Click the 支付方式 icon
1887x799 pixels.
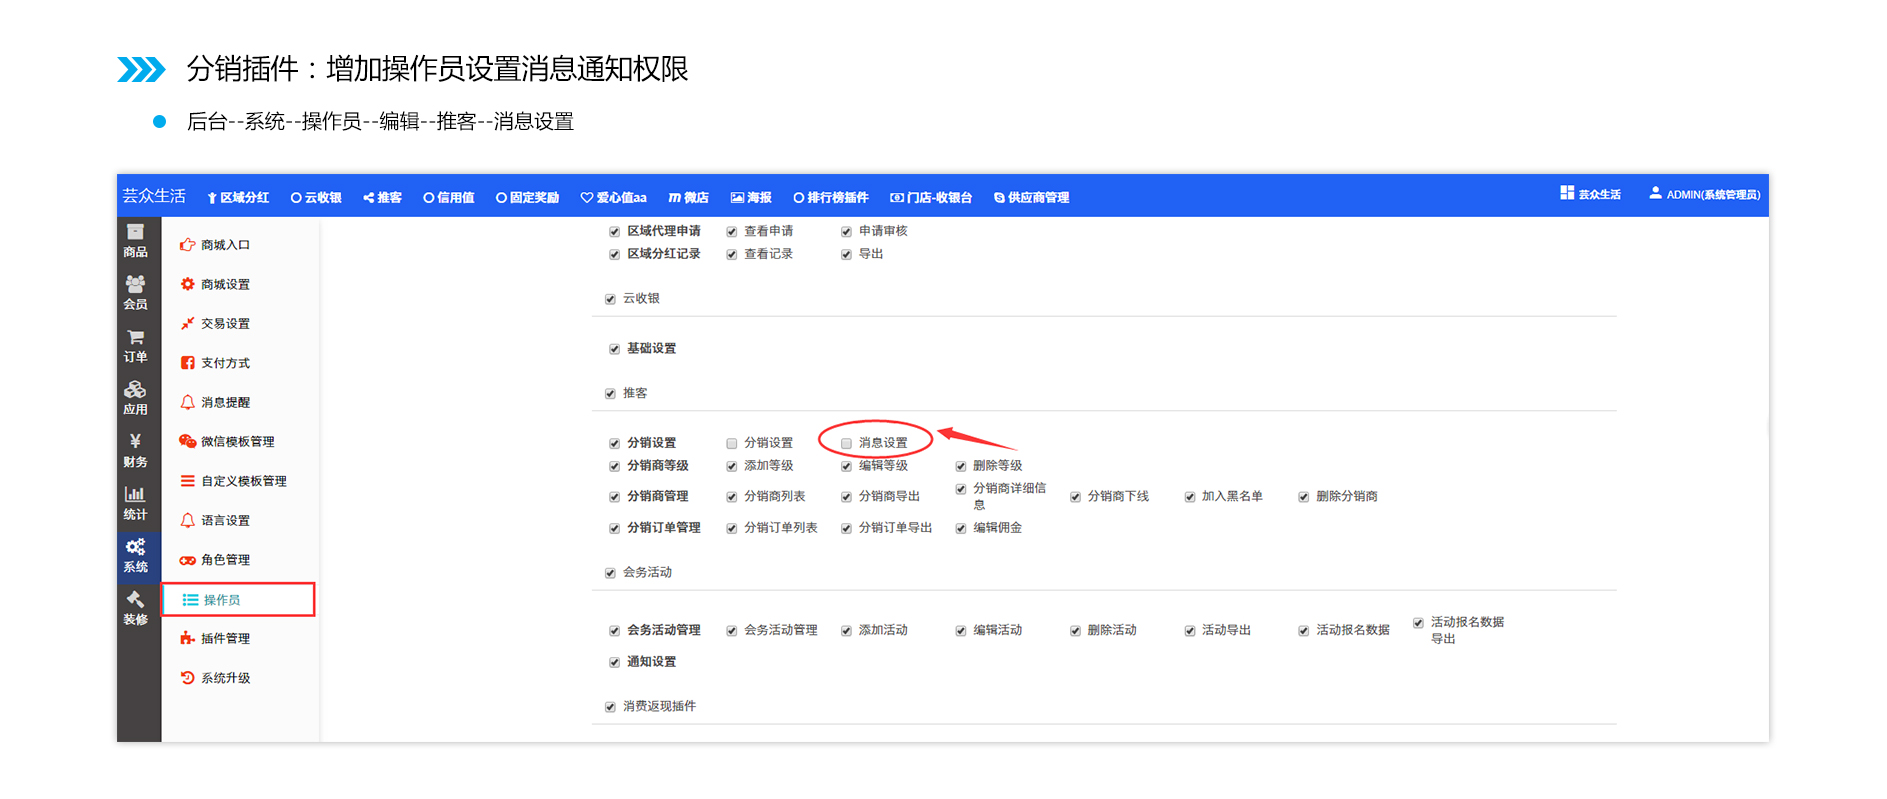tap(187, 363)
